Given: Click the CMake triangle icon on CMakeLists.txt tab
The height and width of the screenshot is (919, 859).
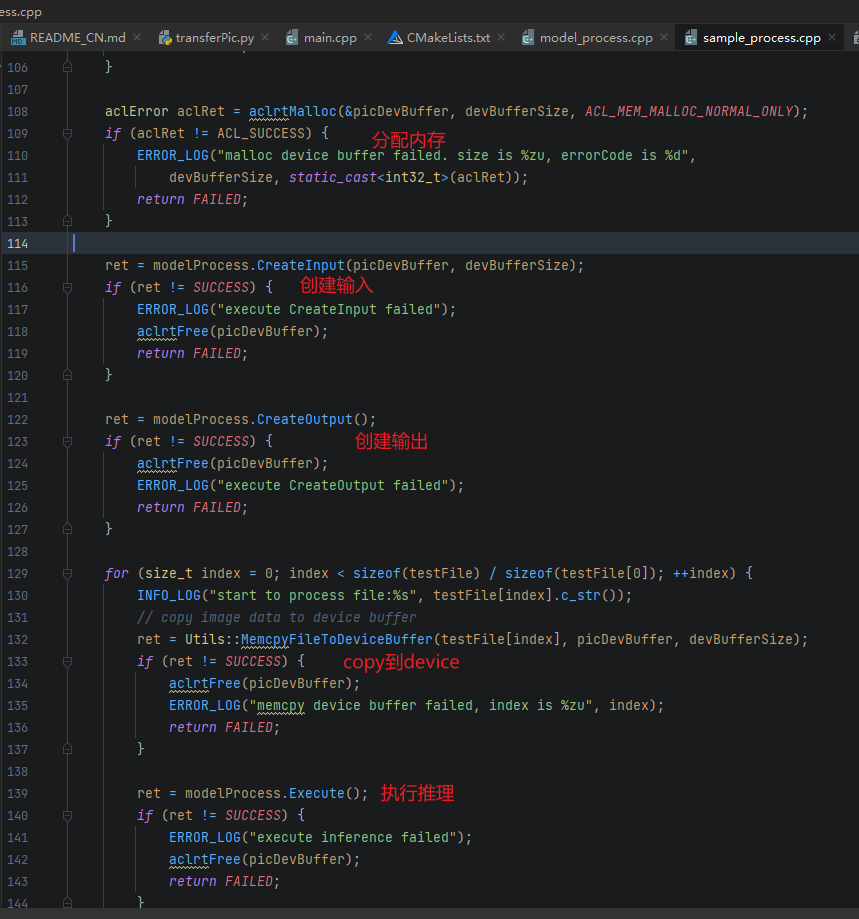Looking at the screenshot, I should pyautogui.click(x=395, y=38).
